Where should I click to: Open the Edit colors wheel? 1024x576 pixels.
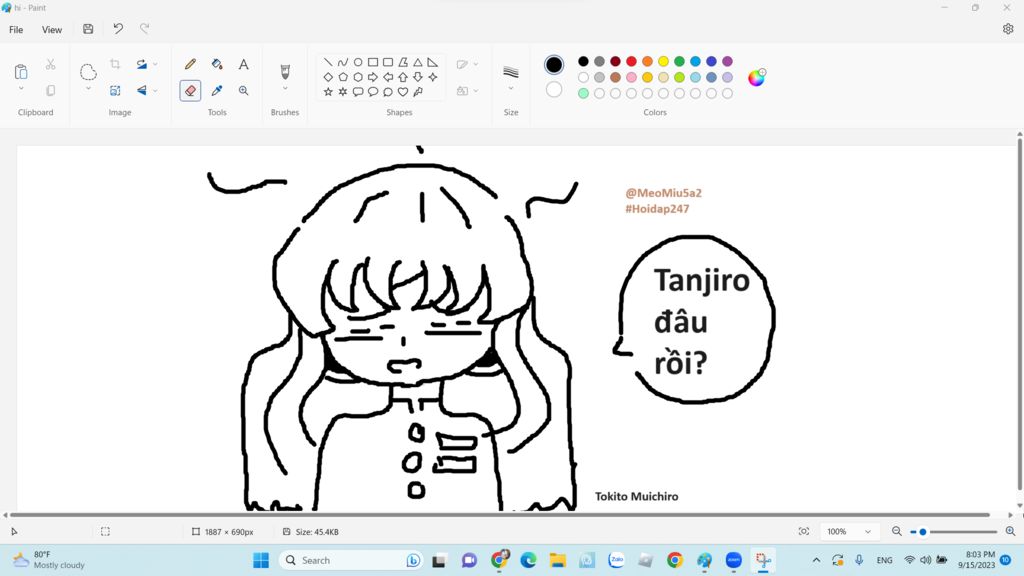click(x=756, y=78)
